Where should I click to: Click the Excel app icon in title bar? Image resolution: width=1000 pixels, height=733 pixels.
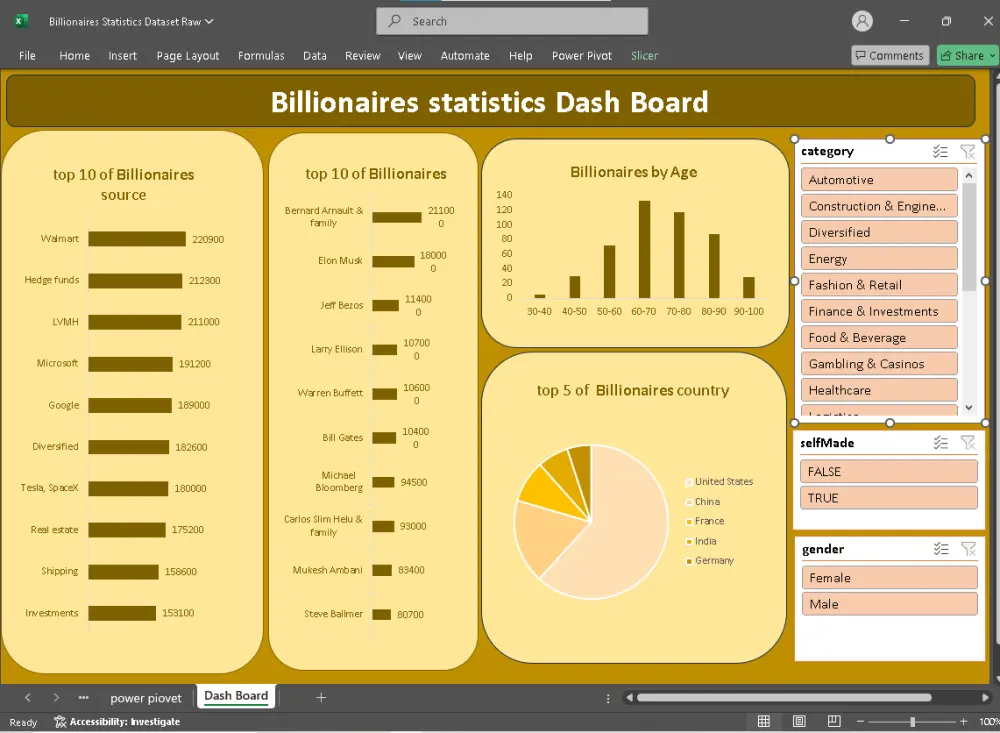pyautogui.click(x=21, y=21)
